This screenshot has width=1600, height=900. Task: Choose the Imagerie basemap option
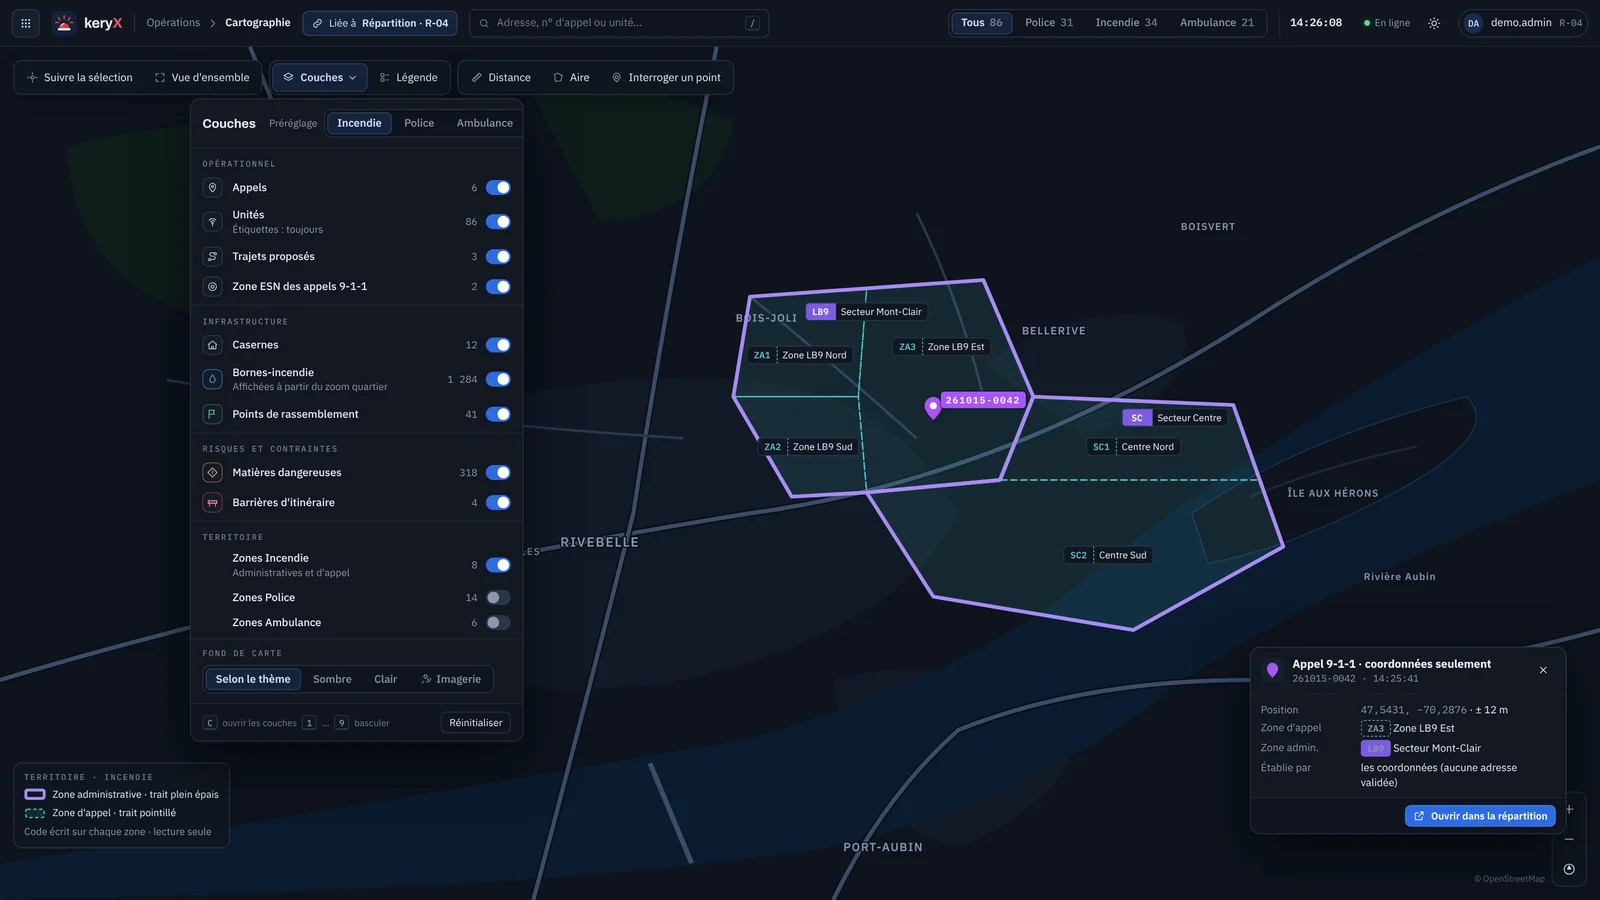(451, 679)
